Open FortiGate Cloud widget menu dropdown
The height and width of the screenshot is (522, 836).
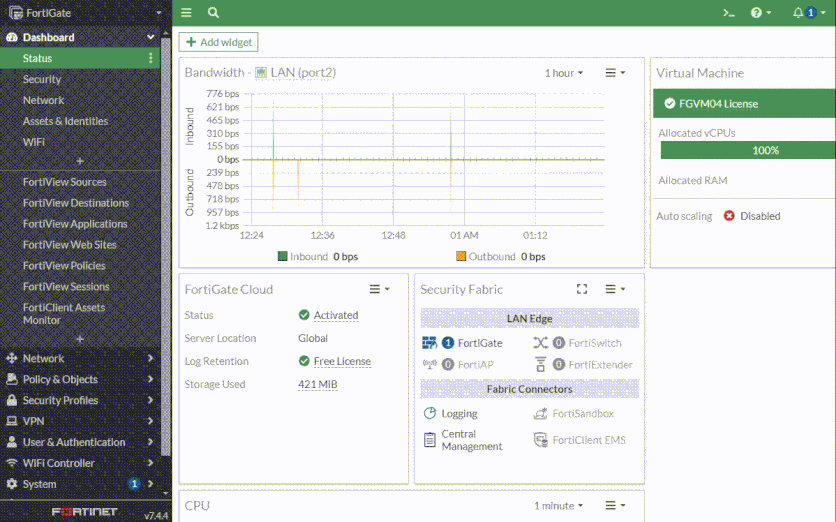pos(379,289)
